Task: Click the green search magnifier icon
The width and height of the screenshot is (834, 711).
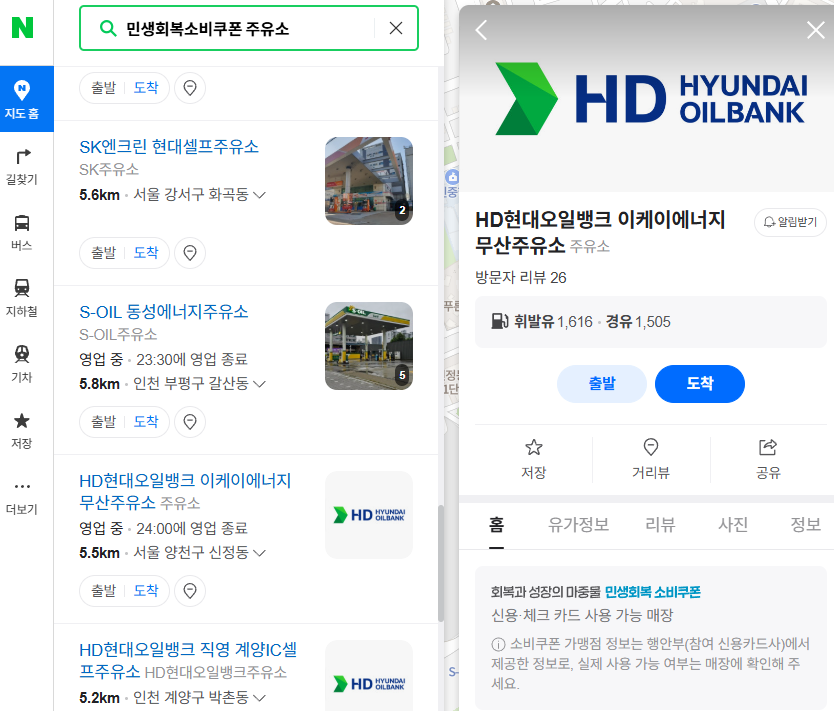Action: point(108,28)
